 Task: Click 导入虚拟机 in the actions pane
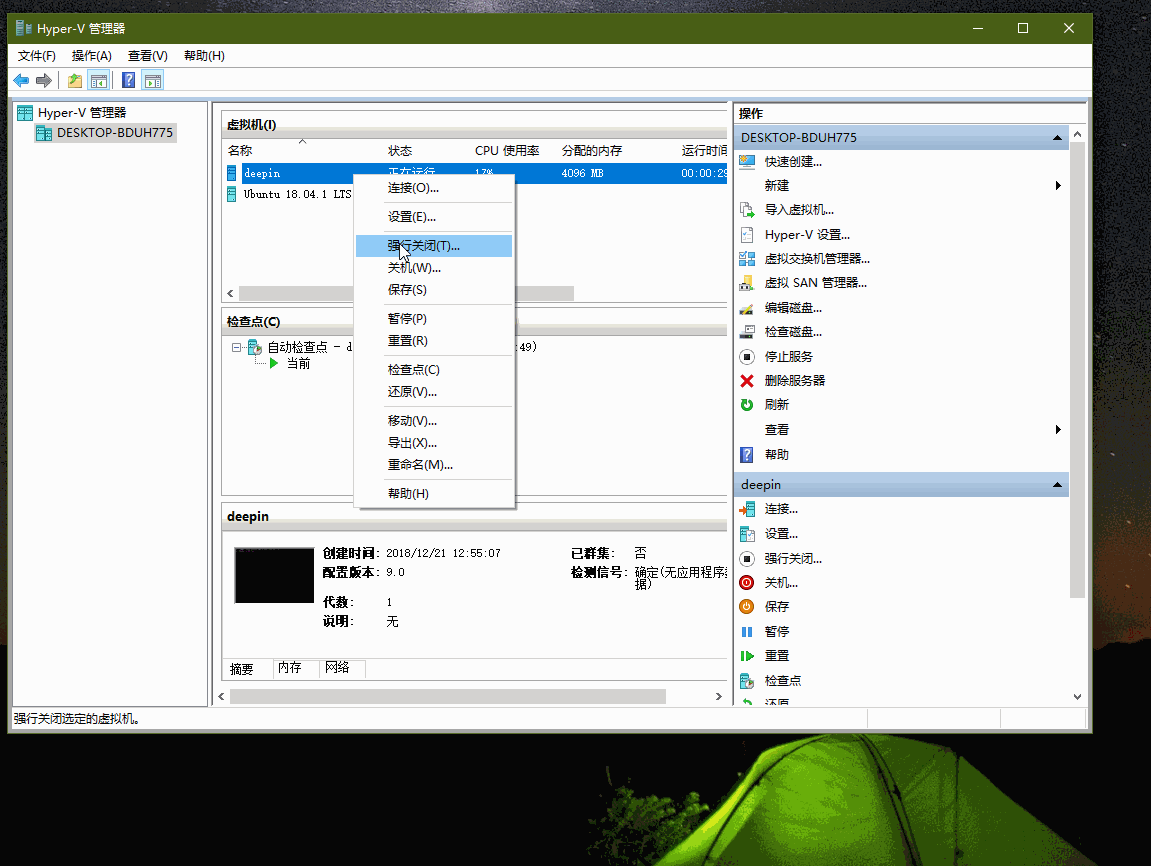pos(799,210)
